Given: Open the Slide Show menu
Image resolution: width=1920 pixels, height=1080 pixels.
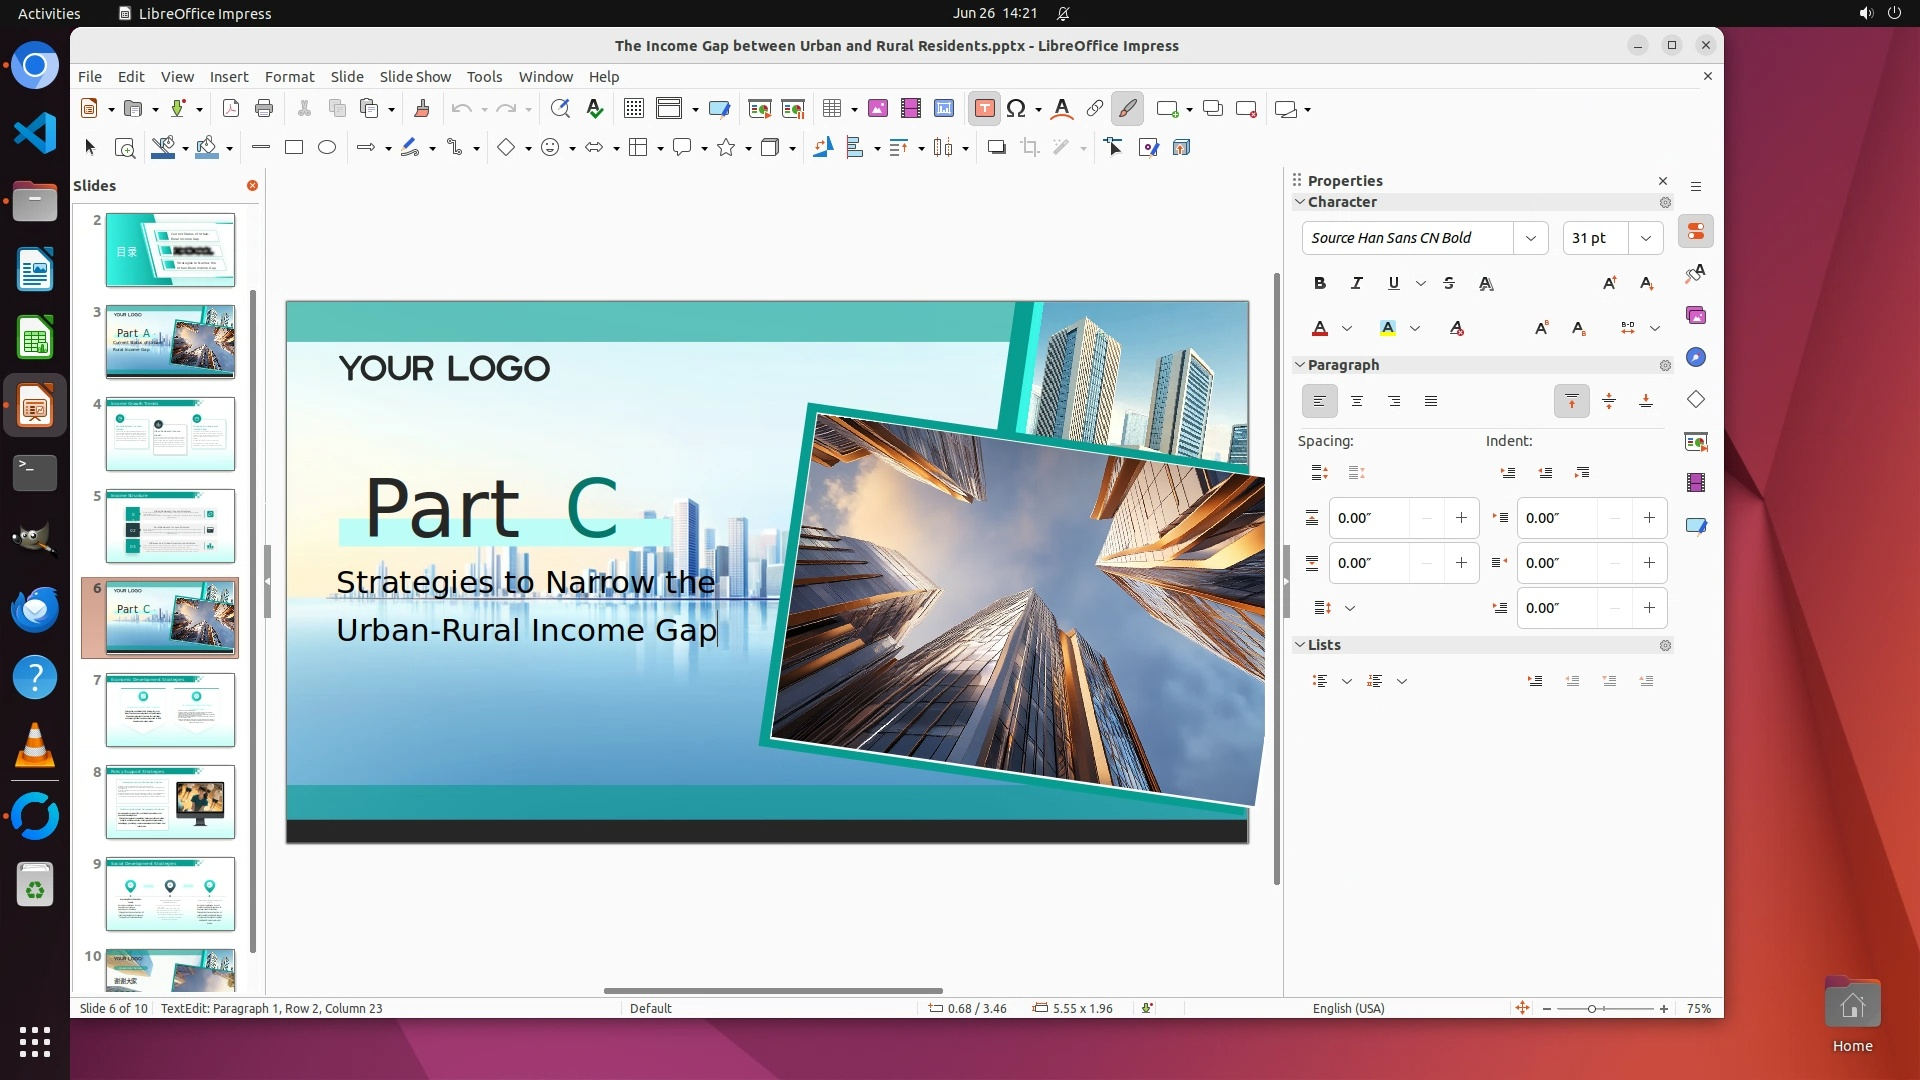Looking at the screenshot, I should click(x=415, y=77).
